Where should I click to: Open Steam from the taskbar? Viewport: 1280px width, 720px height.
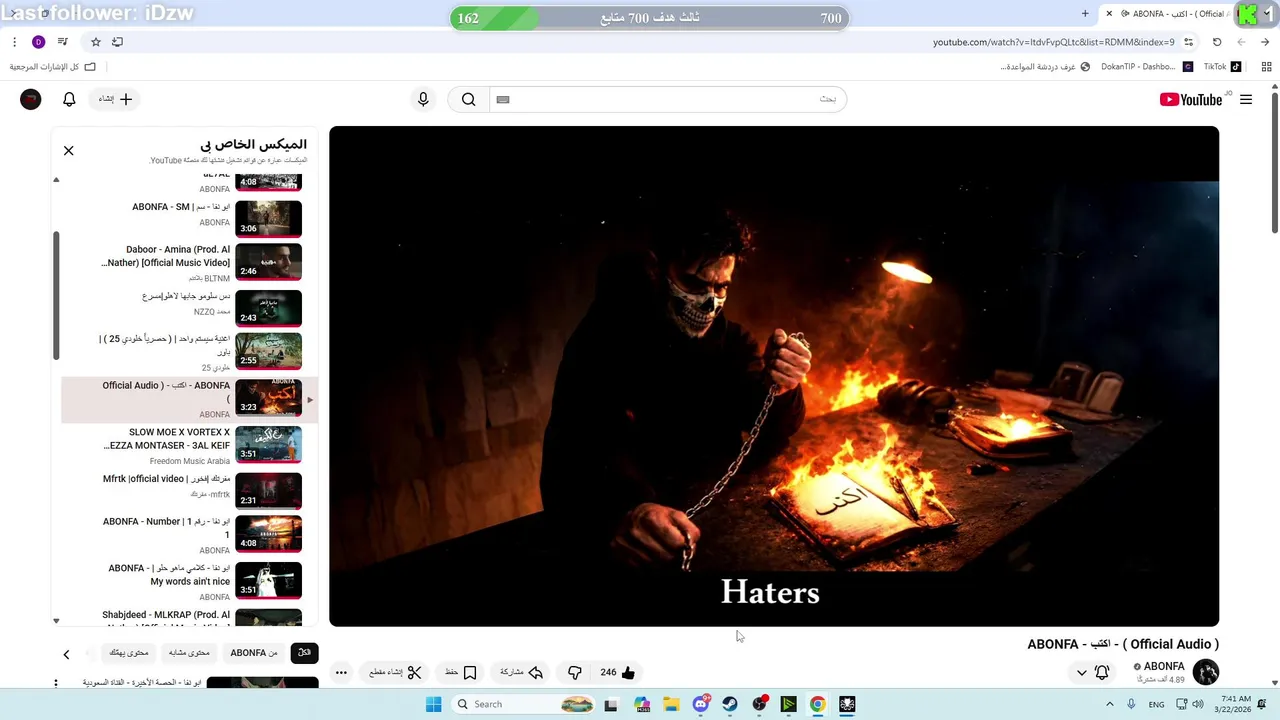(730, 704)
